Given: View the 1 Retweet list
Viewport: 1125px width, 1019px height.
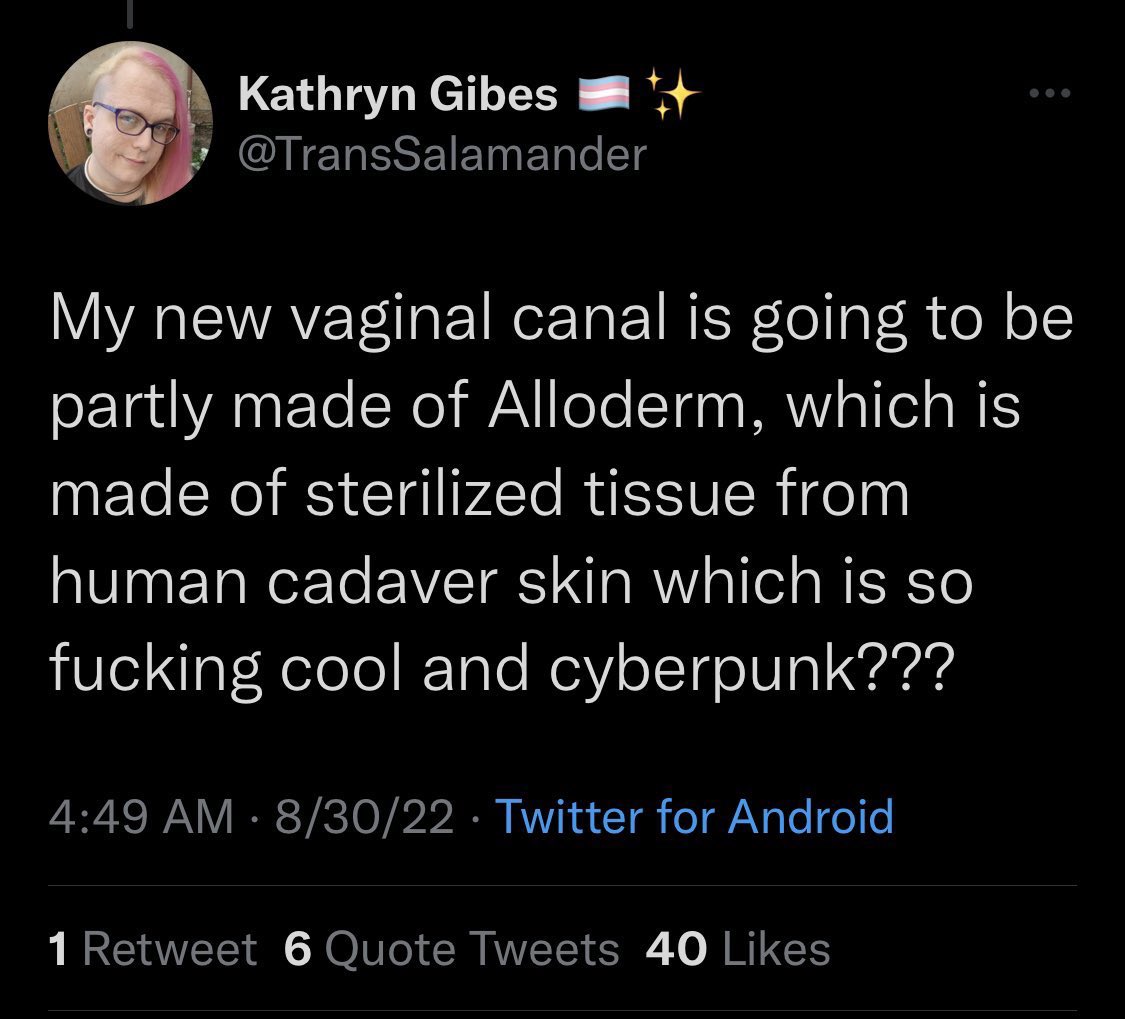Looking at the screenshot, I should pos(153,948).
